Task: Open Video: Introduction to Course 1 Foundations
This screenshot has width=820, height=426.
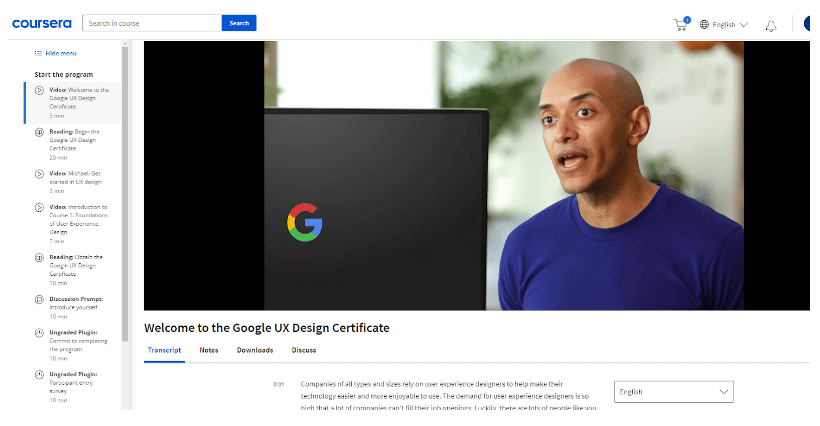Action: pyautogui.click(x=73, y=224)
